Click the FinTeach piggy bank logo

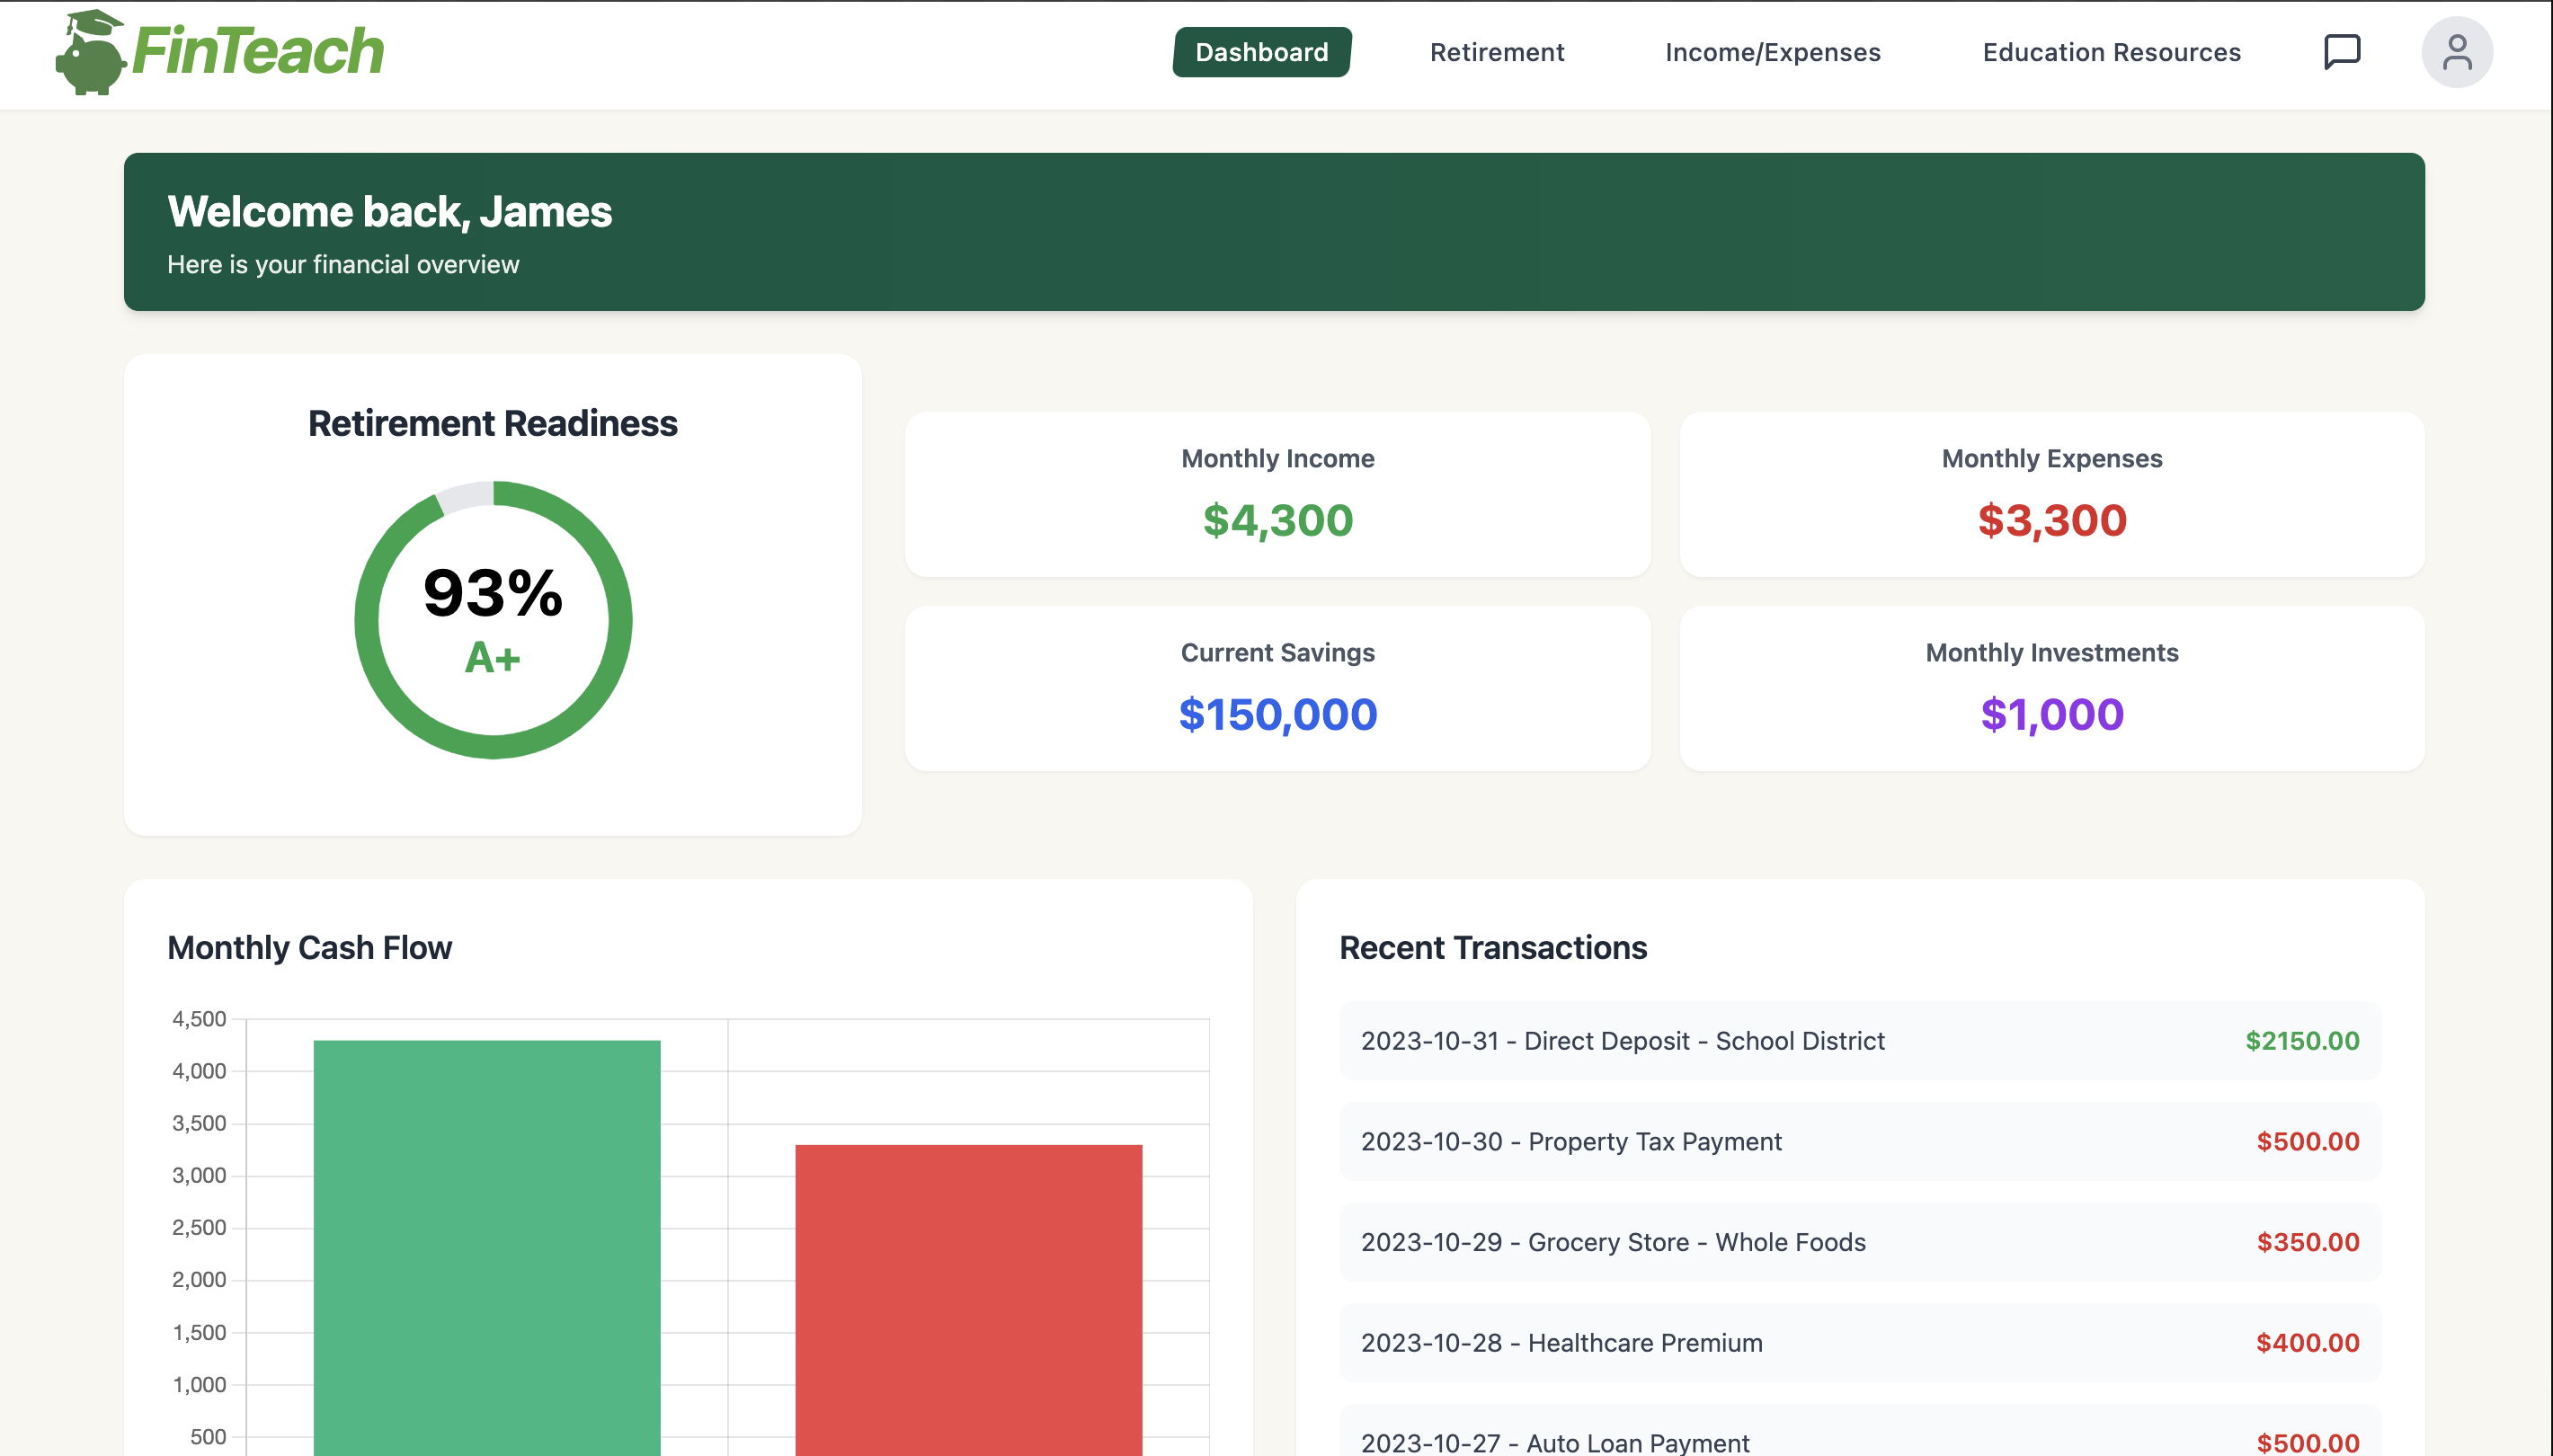90,54
